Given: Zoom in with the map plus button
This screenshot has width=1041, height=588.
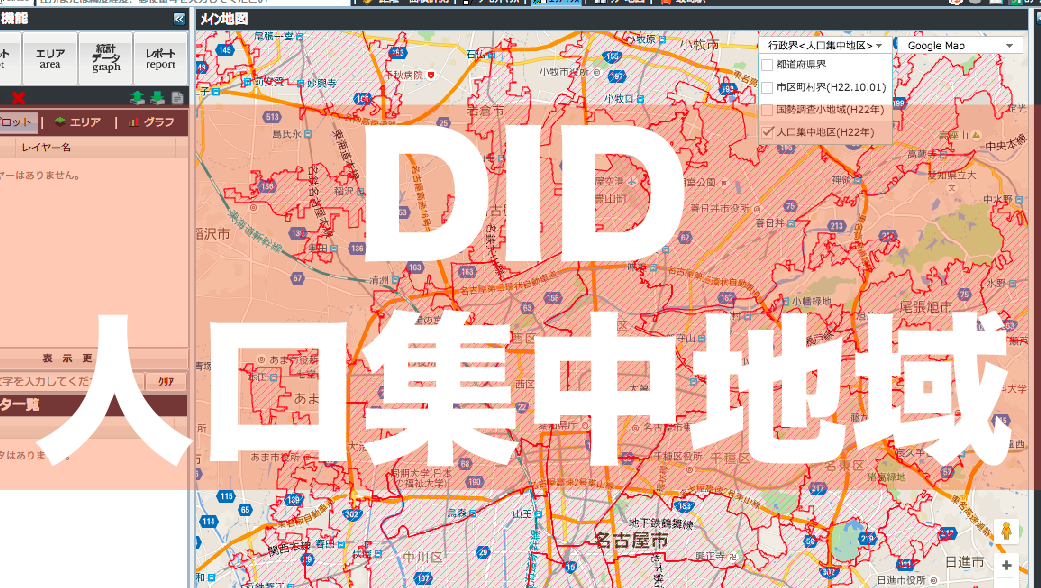Looking at the screenshot, I should [x=1006, y=565].
